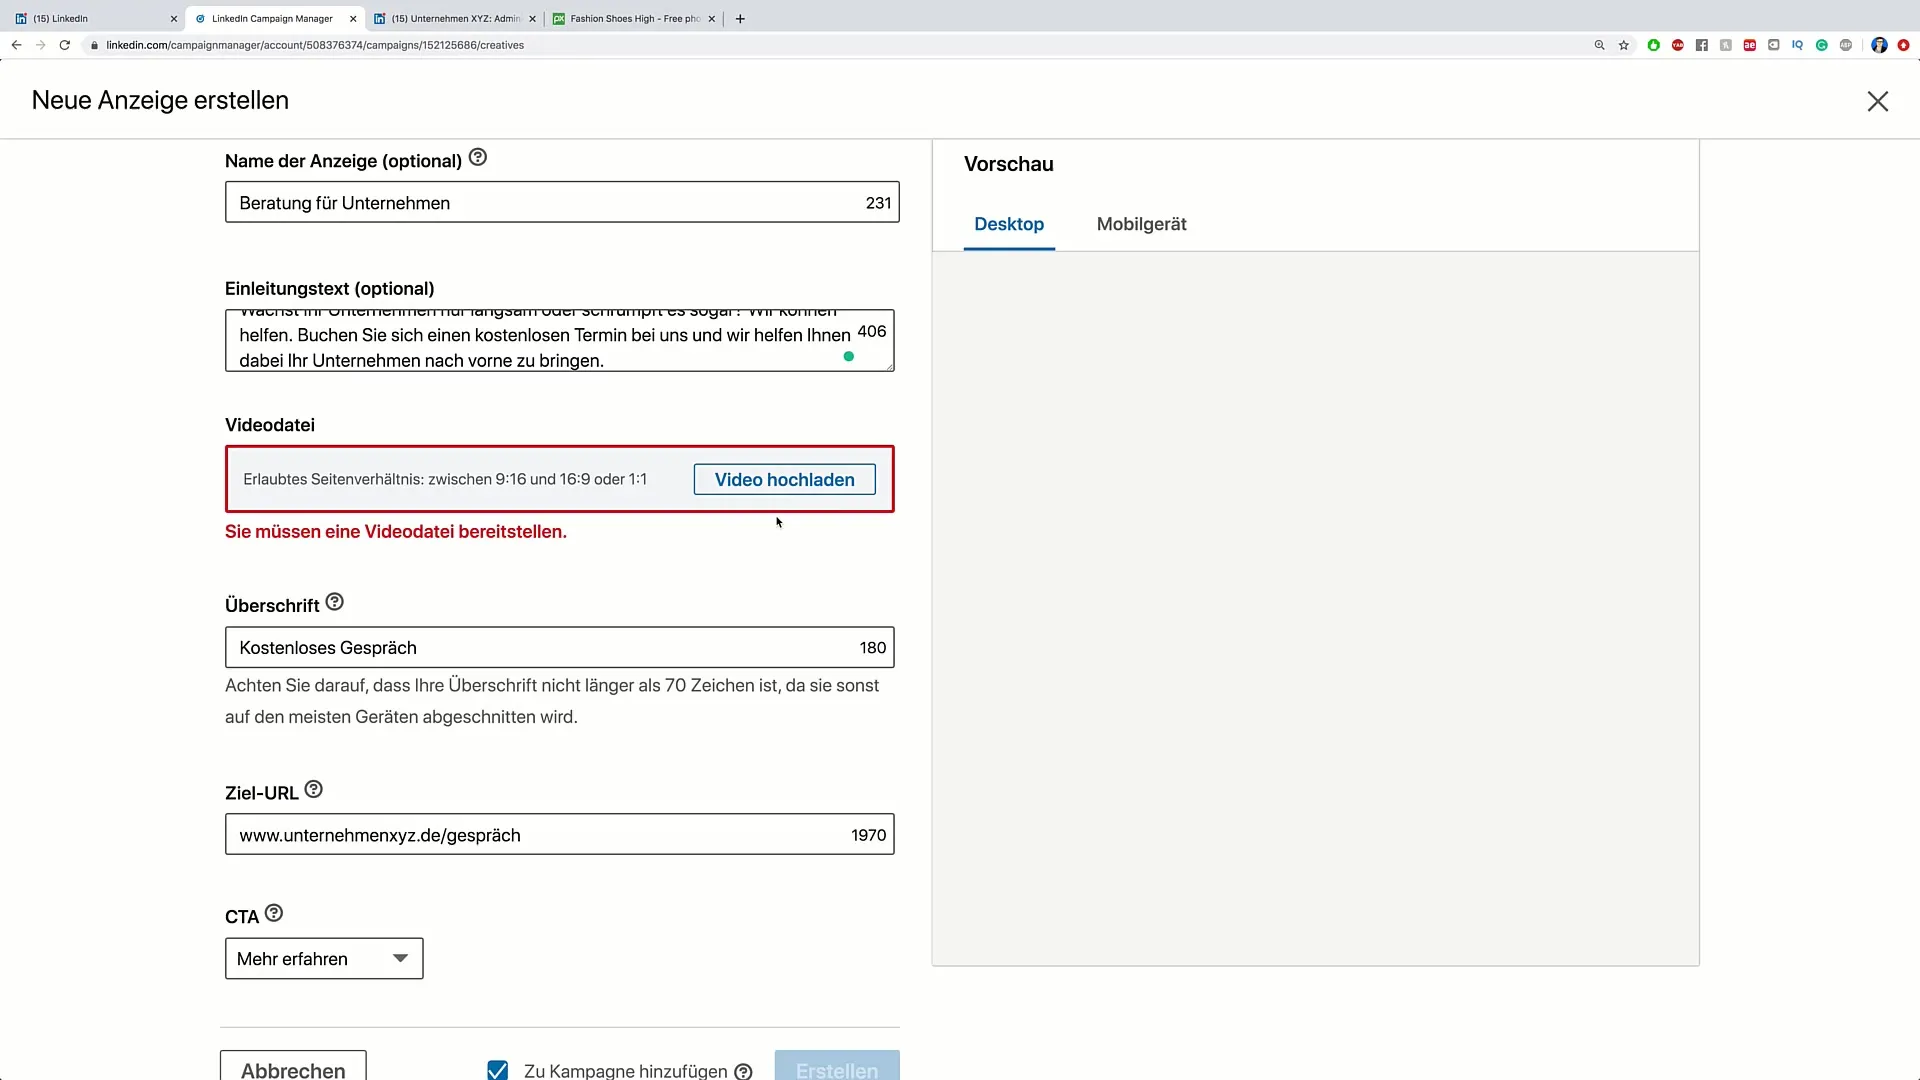Click the Grammarly green dot in Einleitungstext
Screen dimensions: 1920x1080
click(x=848, y=356)
